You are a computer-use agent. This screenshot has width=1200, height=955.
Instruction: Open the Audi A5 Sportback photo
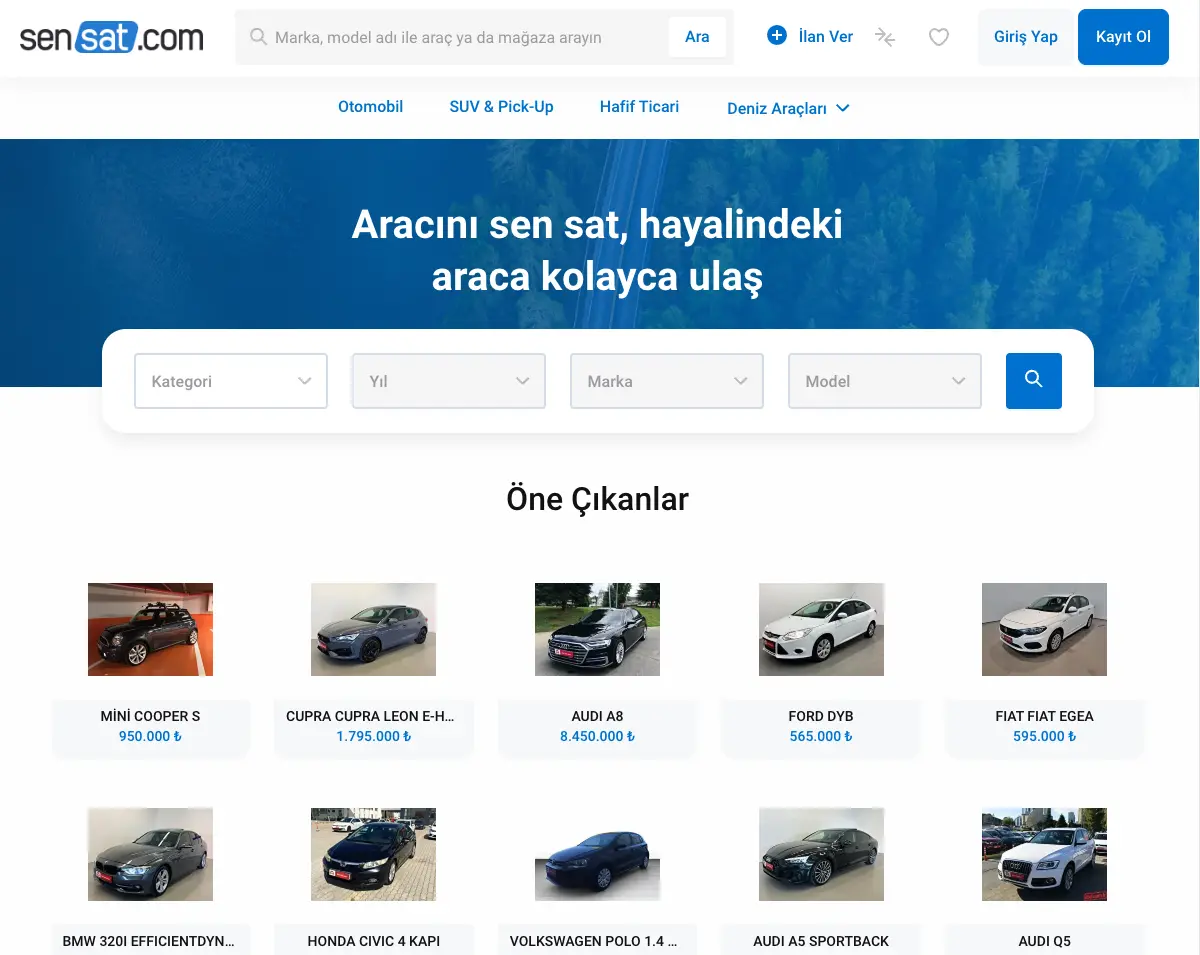pos(821,854)
